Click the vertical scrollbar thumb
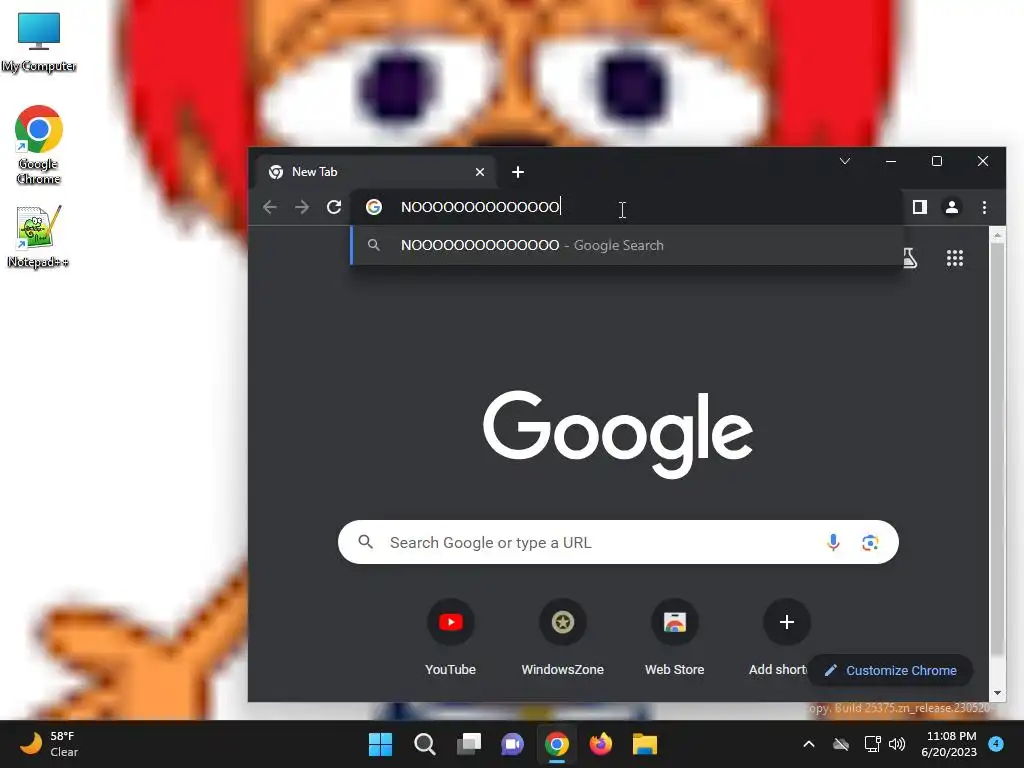Viewport: 1024px width, 768px height. coord(997,448)
